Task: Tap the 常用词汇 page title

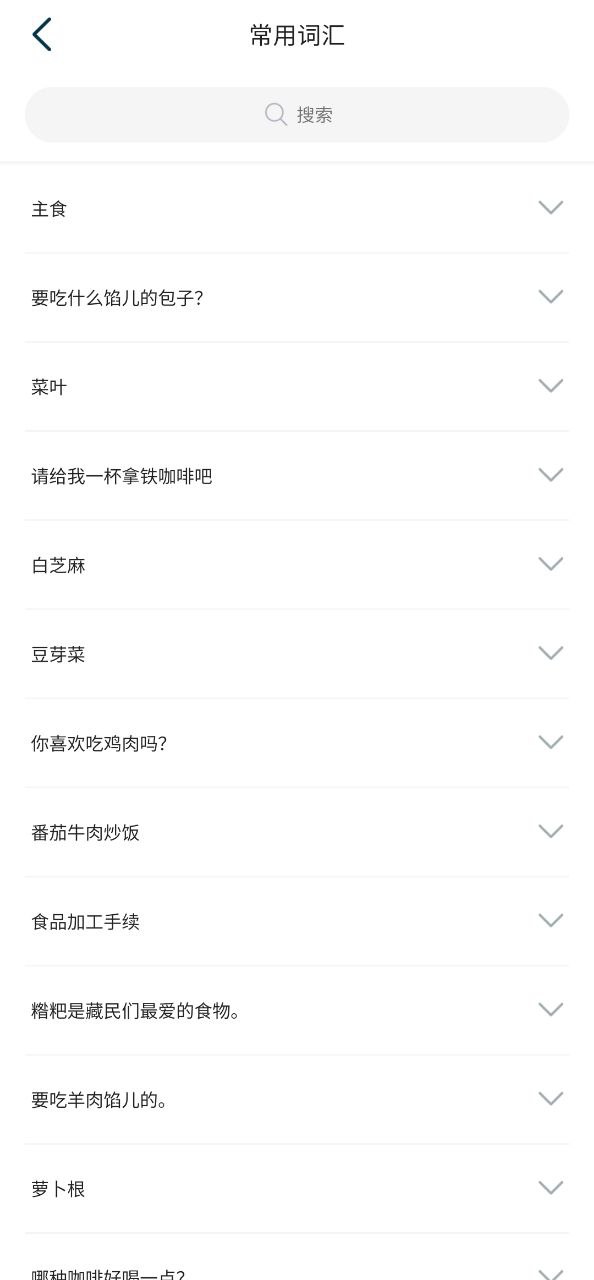Action: (x=297, y=35)
